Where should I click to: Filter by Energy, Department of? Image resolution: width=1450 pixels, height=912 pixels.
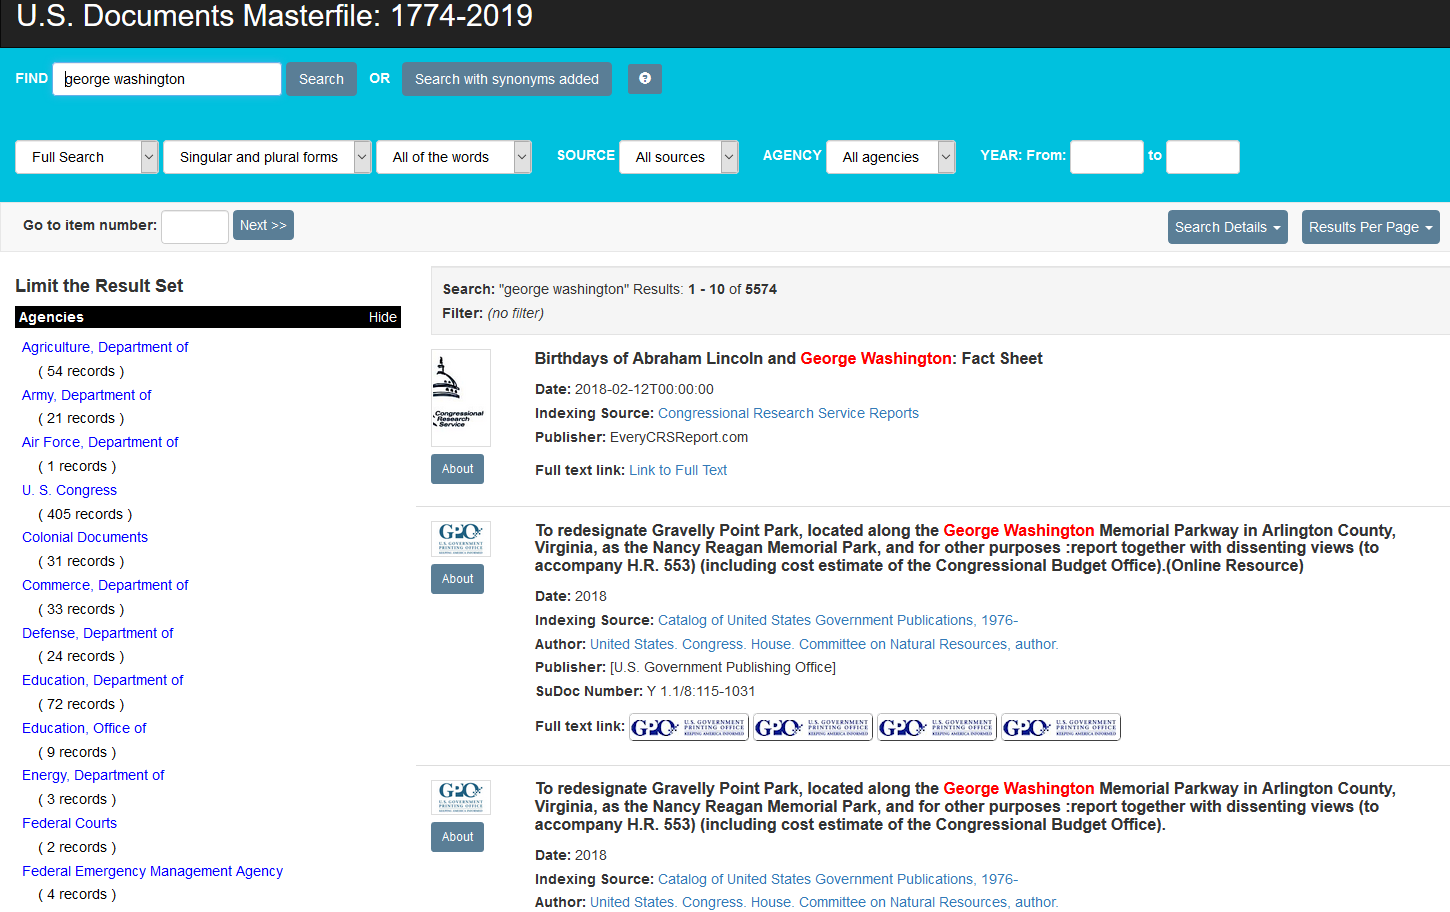pos(93,775)
